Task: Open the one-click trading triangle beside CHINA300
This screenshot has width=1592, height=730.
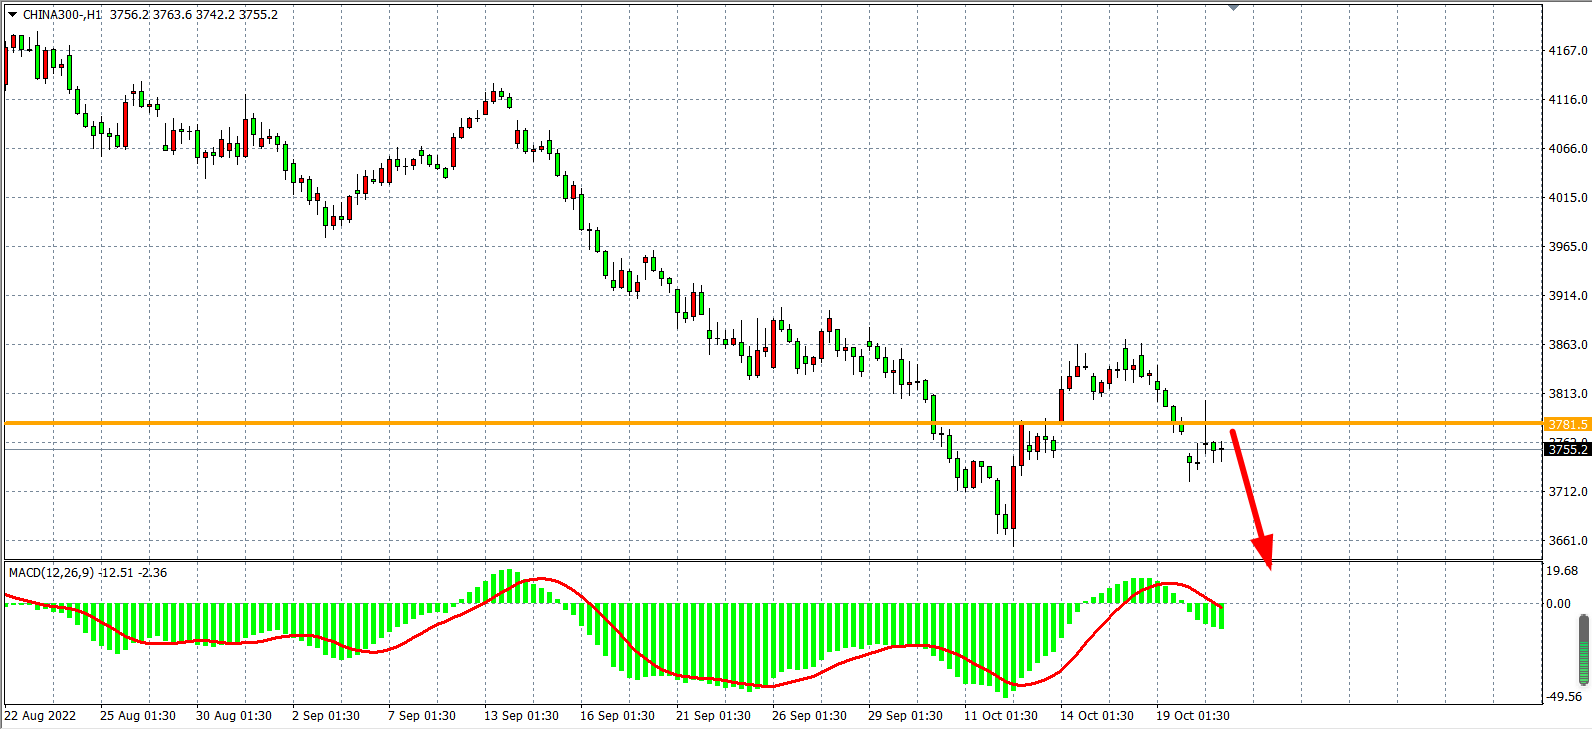Action: point(12,15)
